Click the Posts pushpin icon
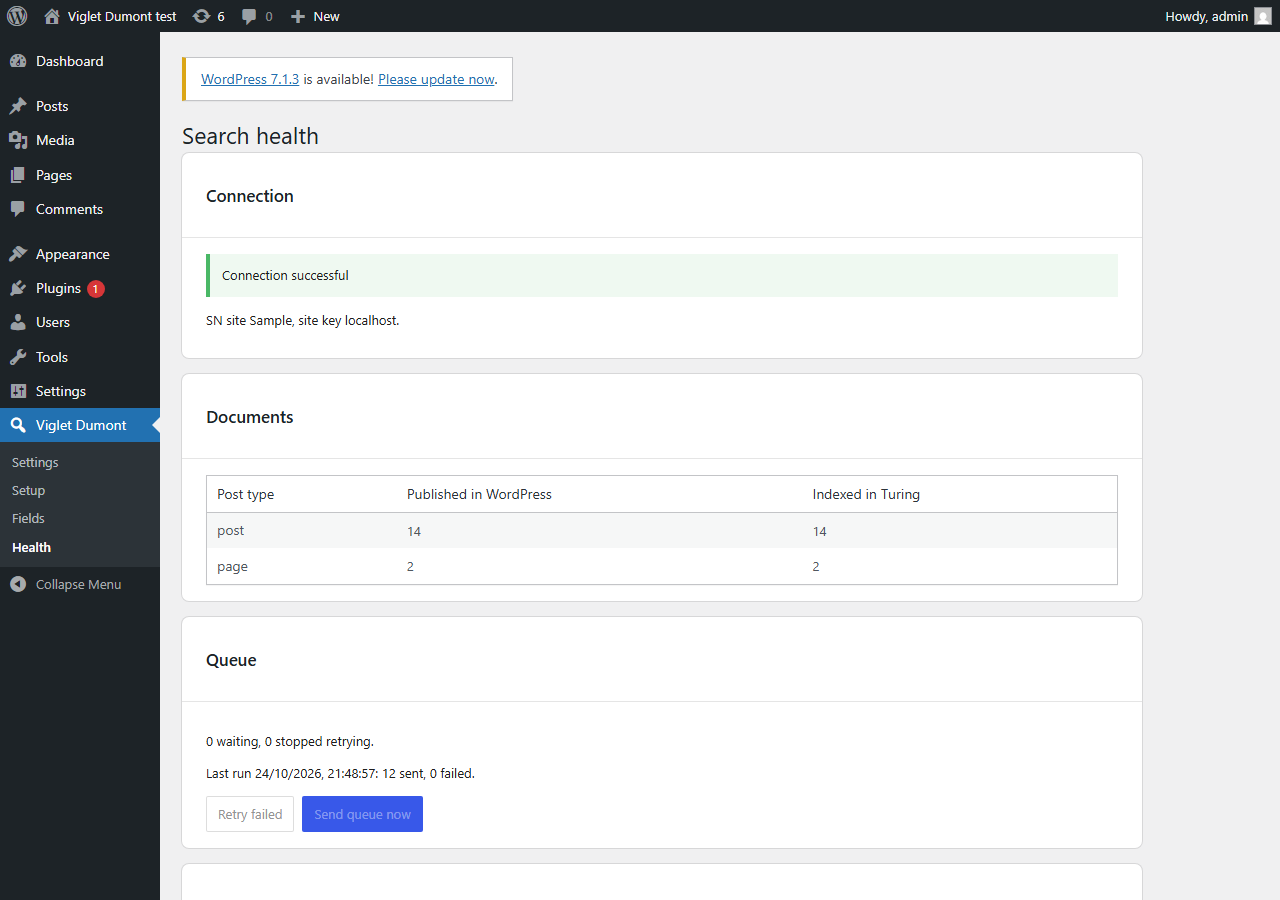This screenshot has width=1280, height=900. pyautogui.click(x=18, y=106)
